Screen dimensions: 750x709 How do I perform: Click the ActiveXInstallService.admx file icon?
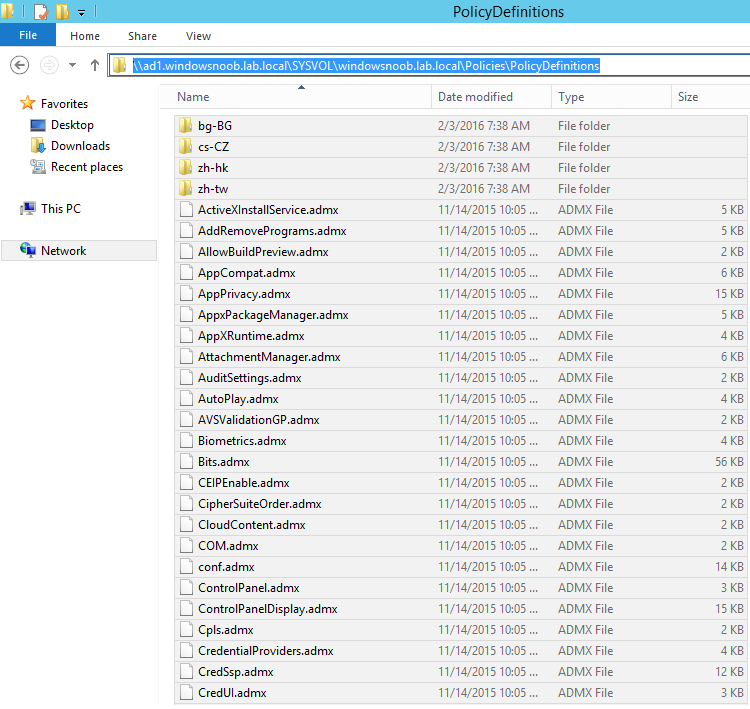pyautogui.click(x=186, y=210)
